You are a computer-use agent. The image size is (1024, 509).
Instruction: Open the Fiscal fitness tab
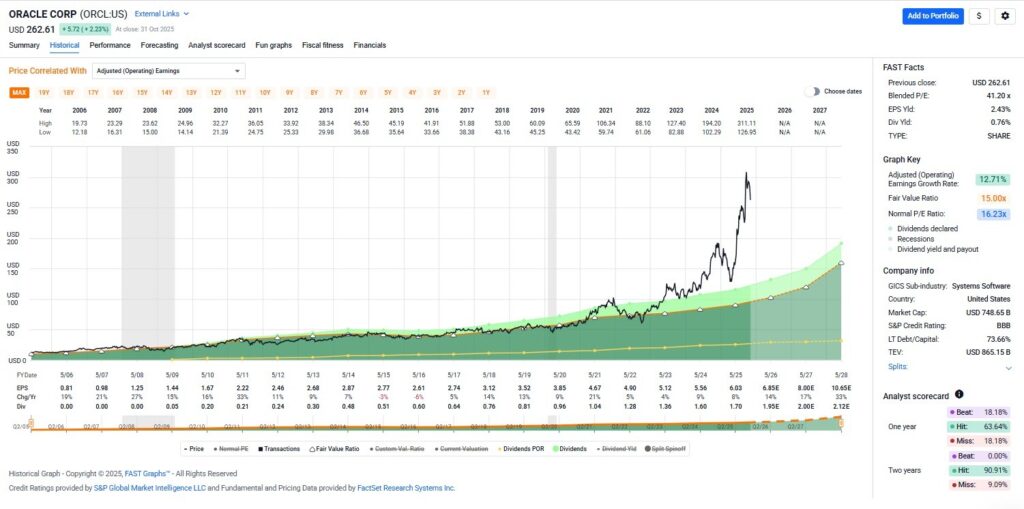[x=324, y=45]
